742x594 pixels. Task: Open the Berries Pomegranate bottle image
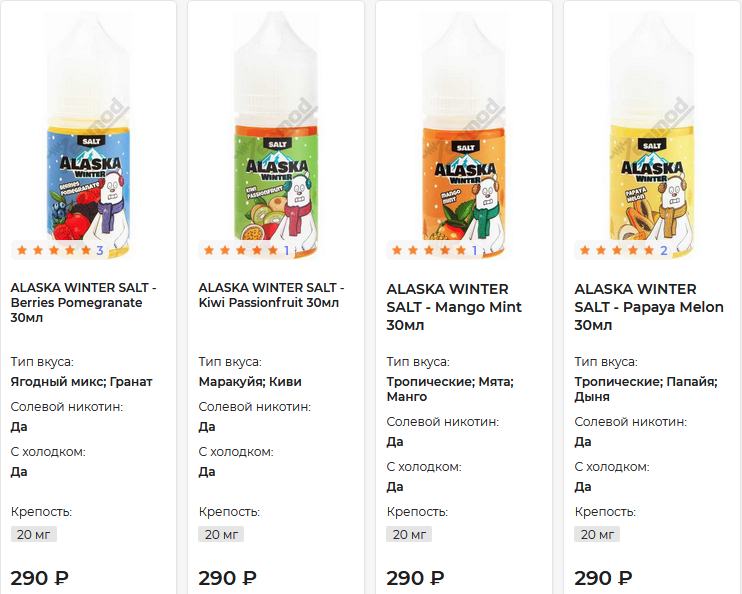tap(88, 135)
